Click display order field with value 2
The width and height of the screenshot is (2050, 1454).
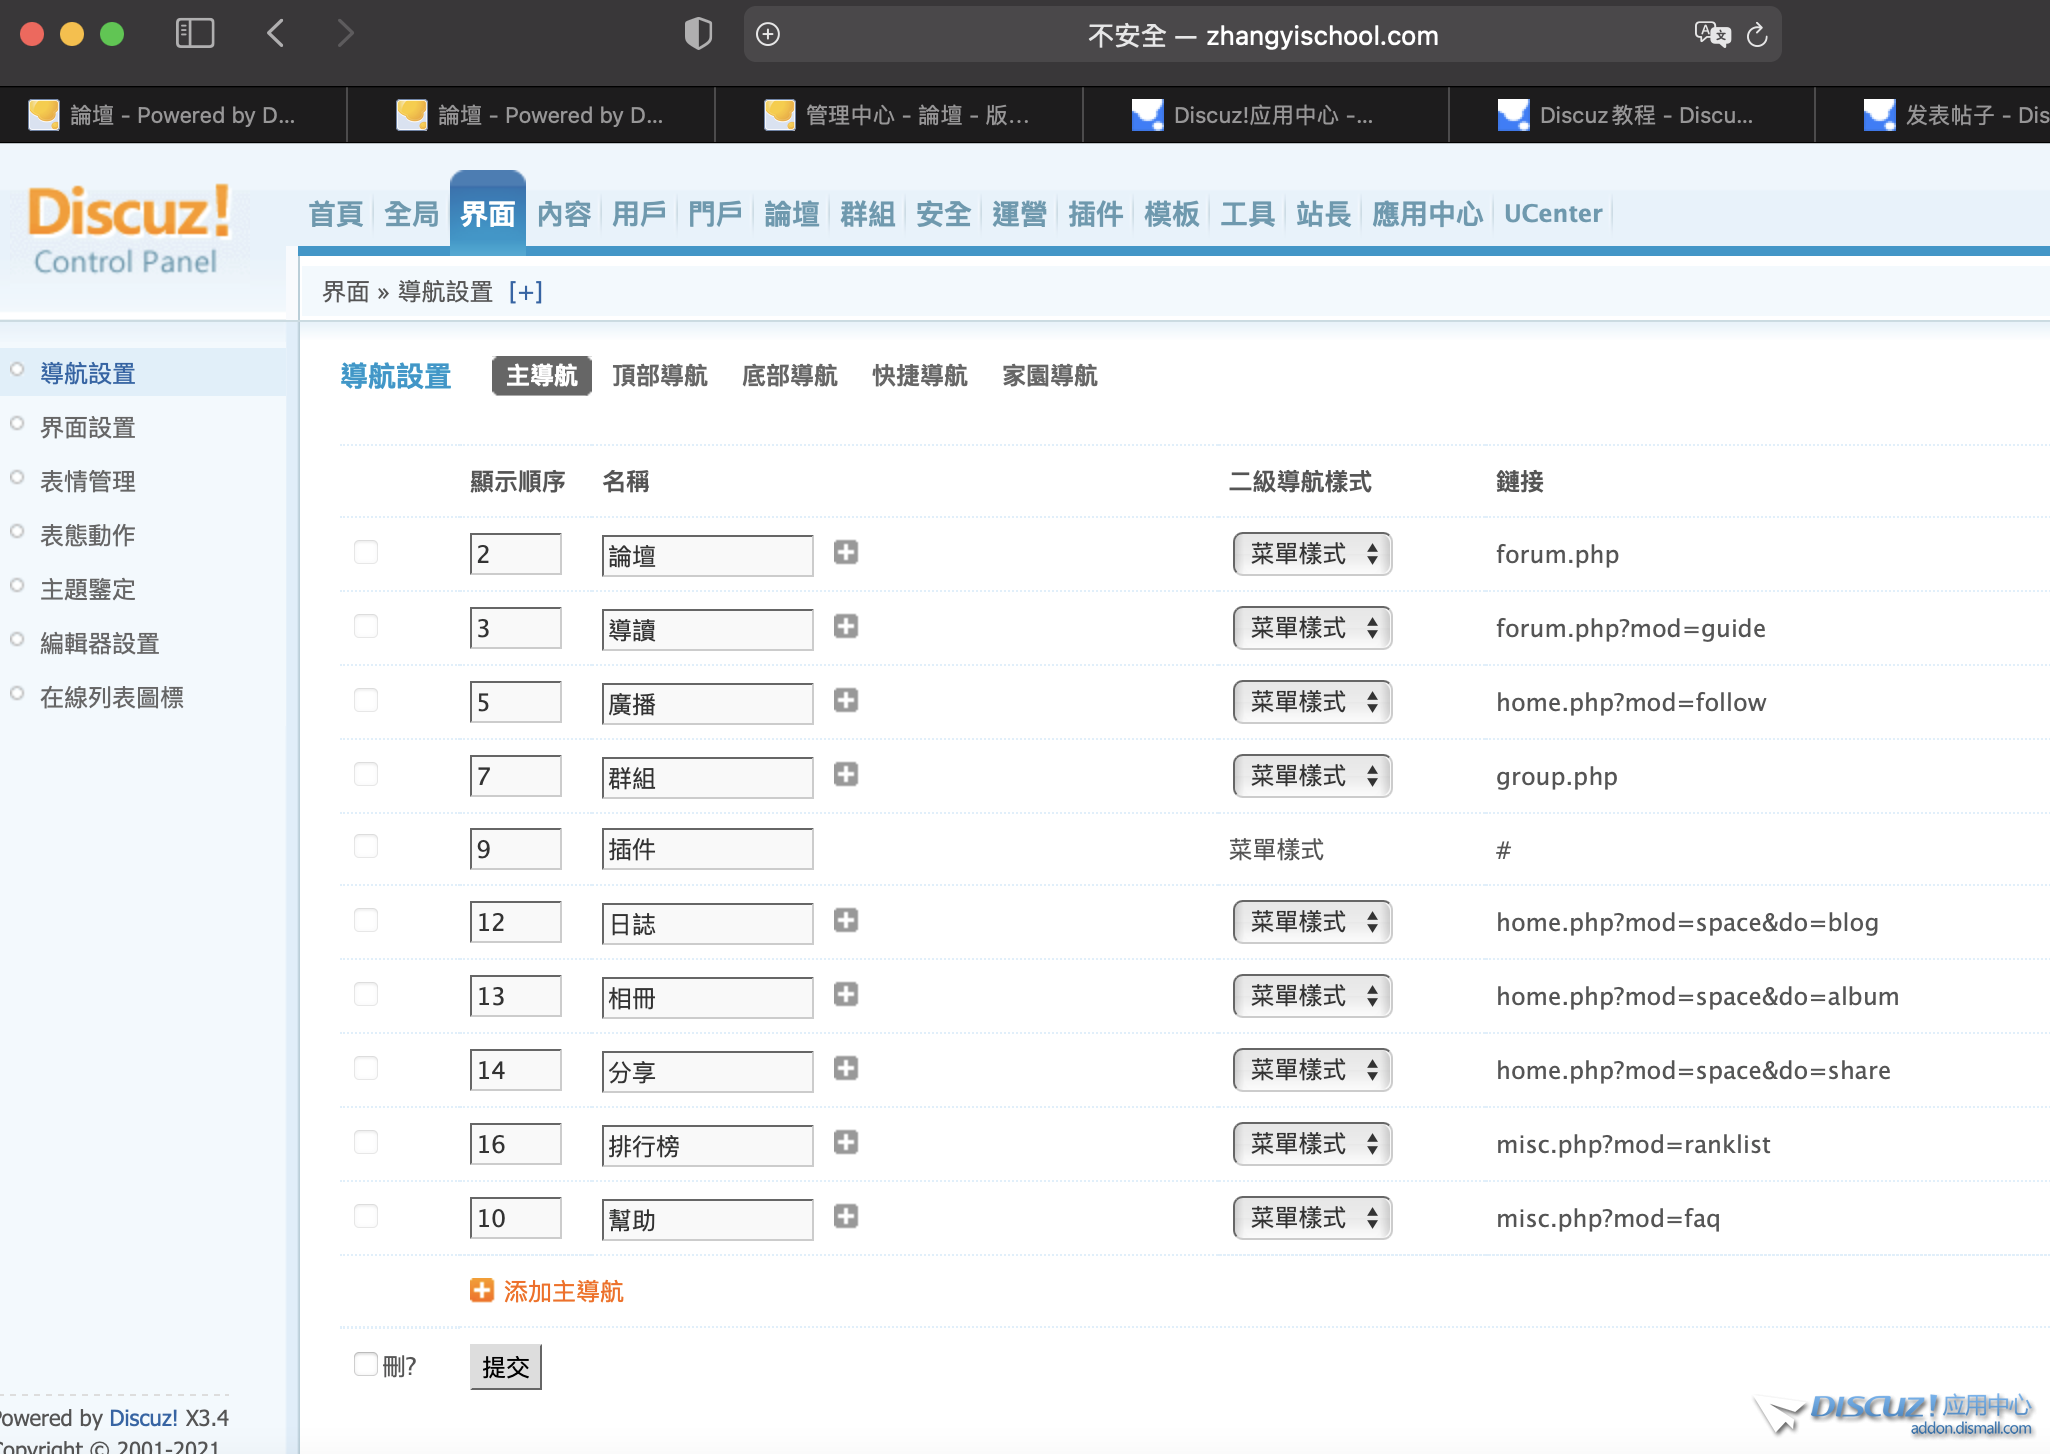(x=516, y=554)
